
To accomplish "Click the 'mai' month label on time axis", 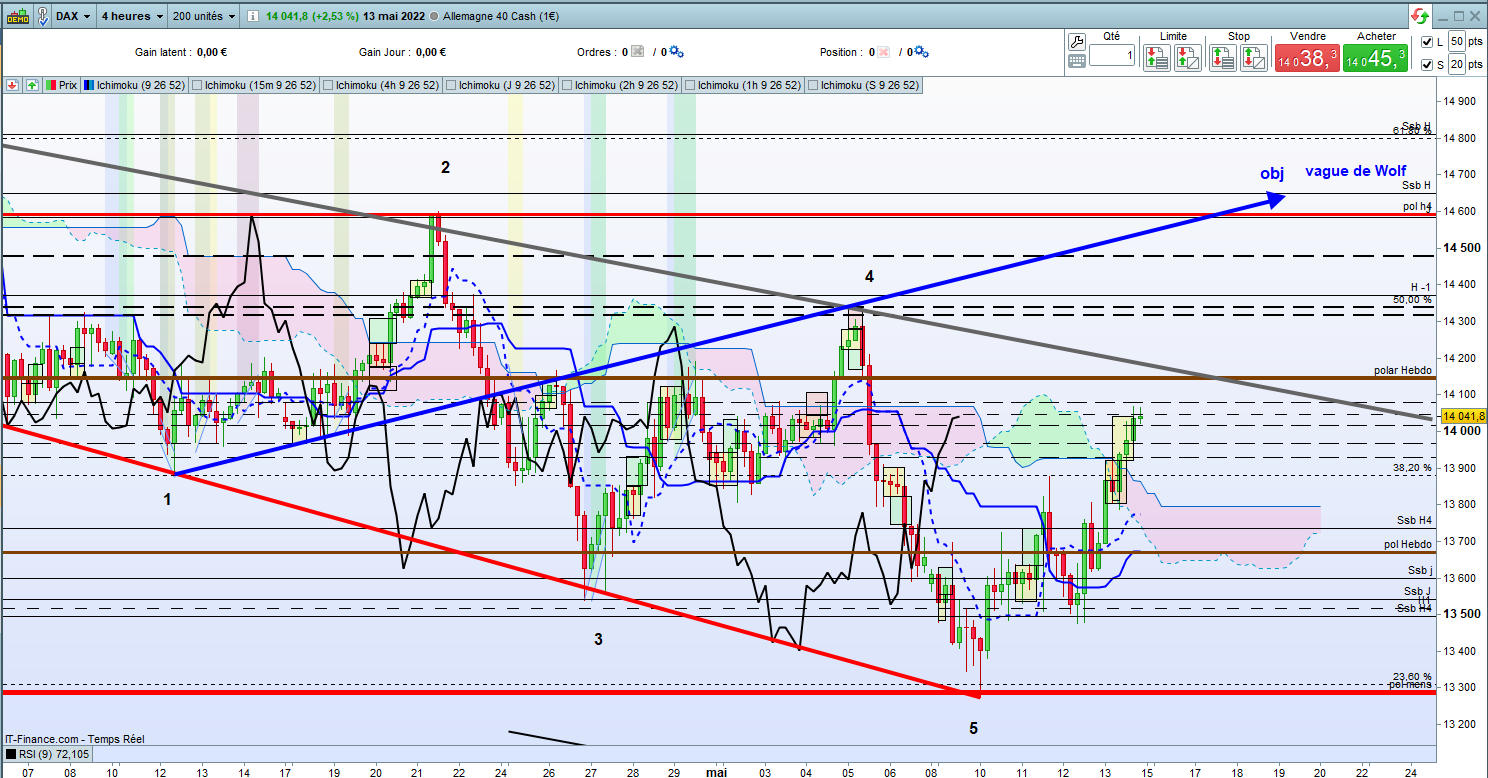I will pyautogui.click(x=716, y=772).
